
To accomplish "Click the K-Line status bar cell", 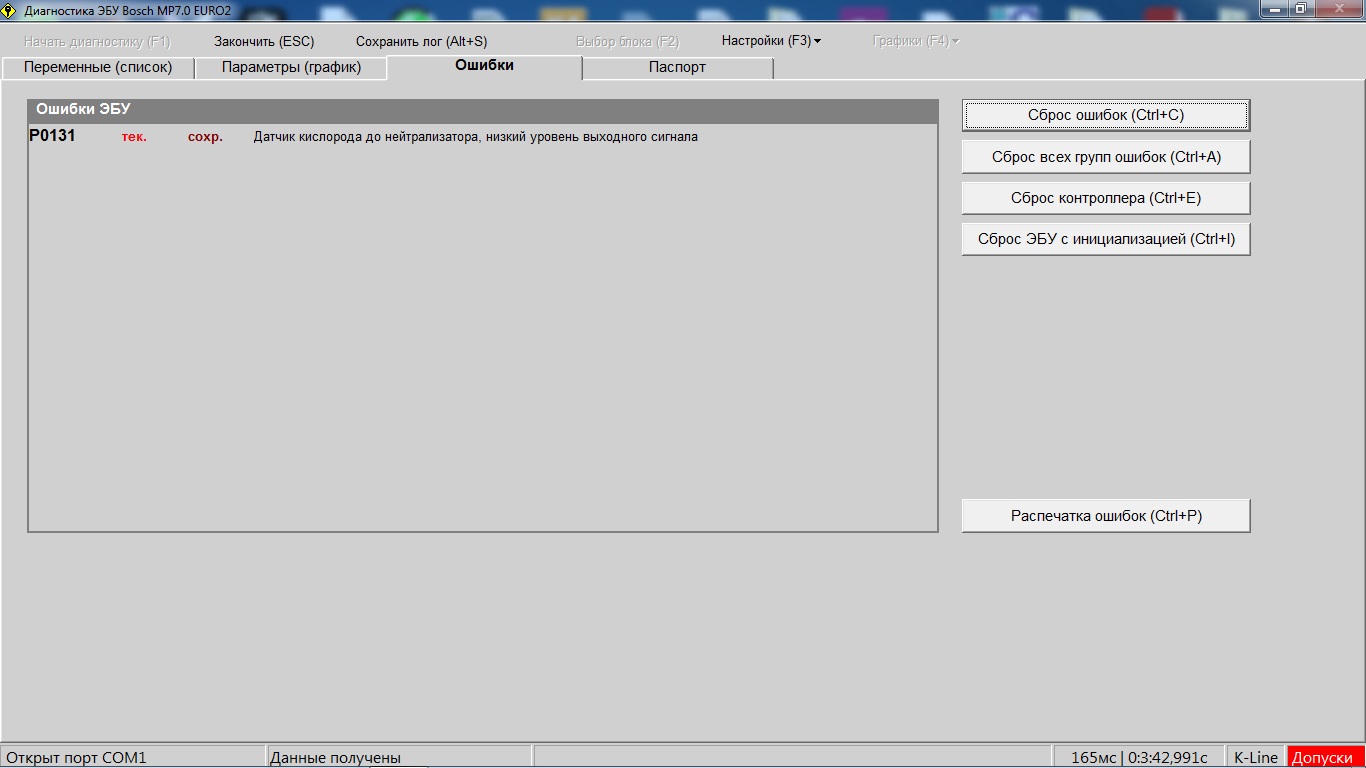I will 1256,757.
